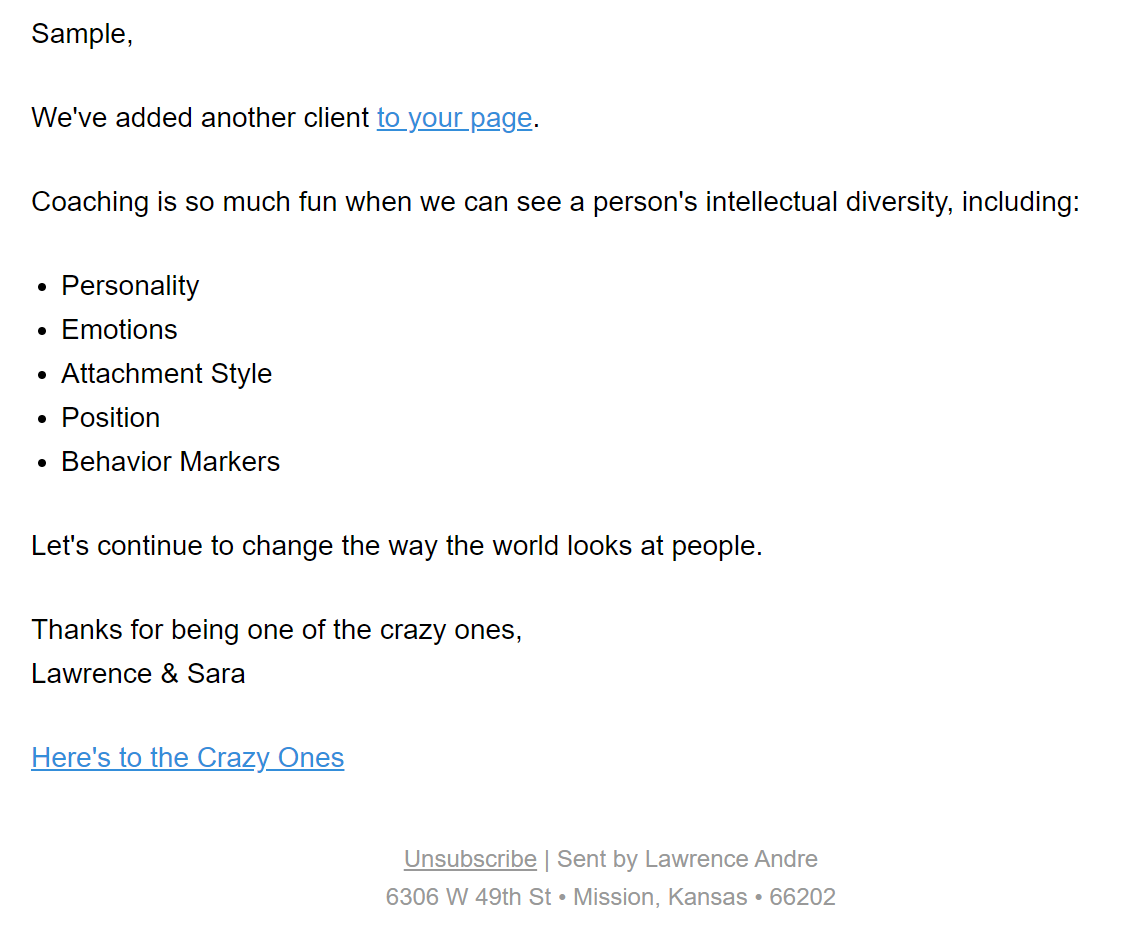Click the 'Emotions' bullet item
1122x947 pixels.
pyautogui.click(x=119, y=330)
